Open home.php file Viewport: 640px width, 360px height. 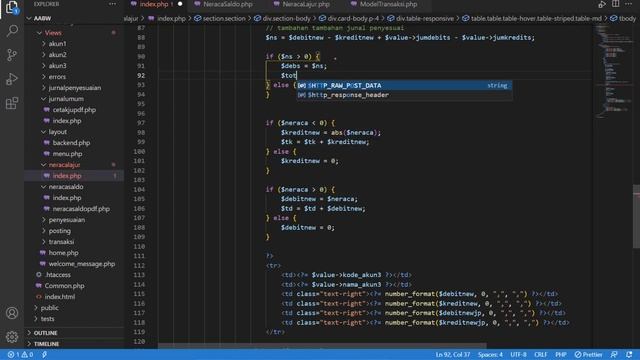(x=63, y=253)
